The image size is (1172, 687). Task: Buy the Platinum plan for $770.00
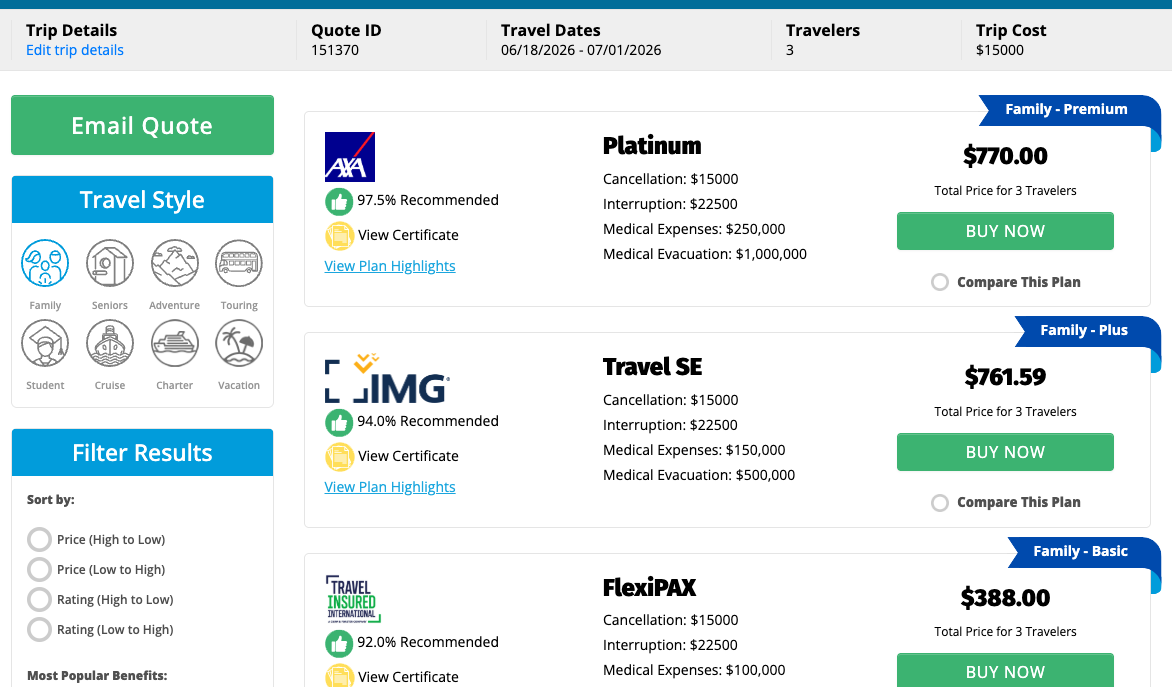[x=1005, y=231]
